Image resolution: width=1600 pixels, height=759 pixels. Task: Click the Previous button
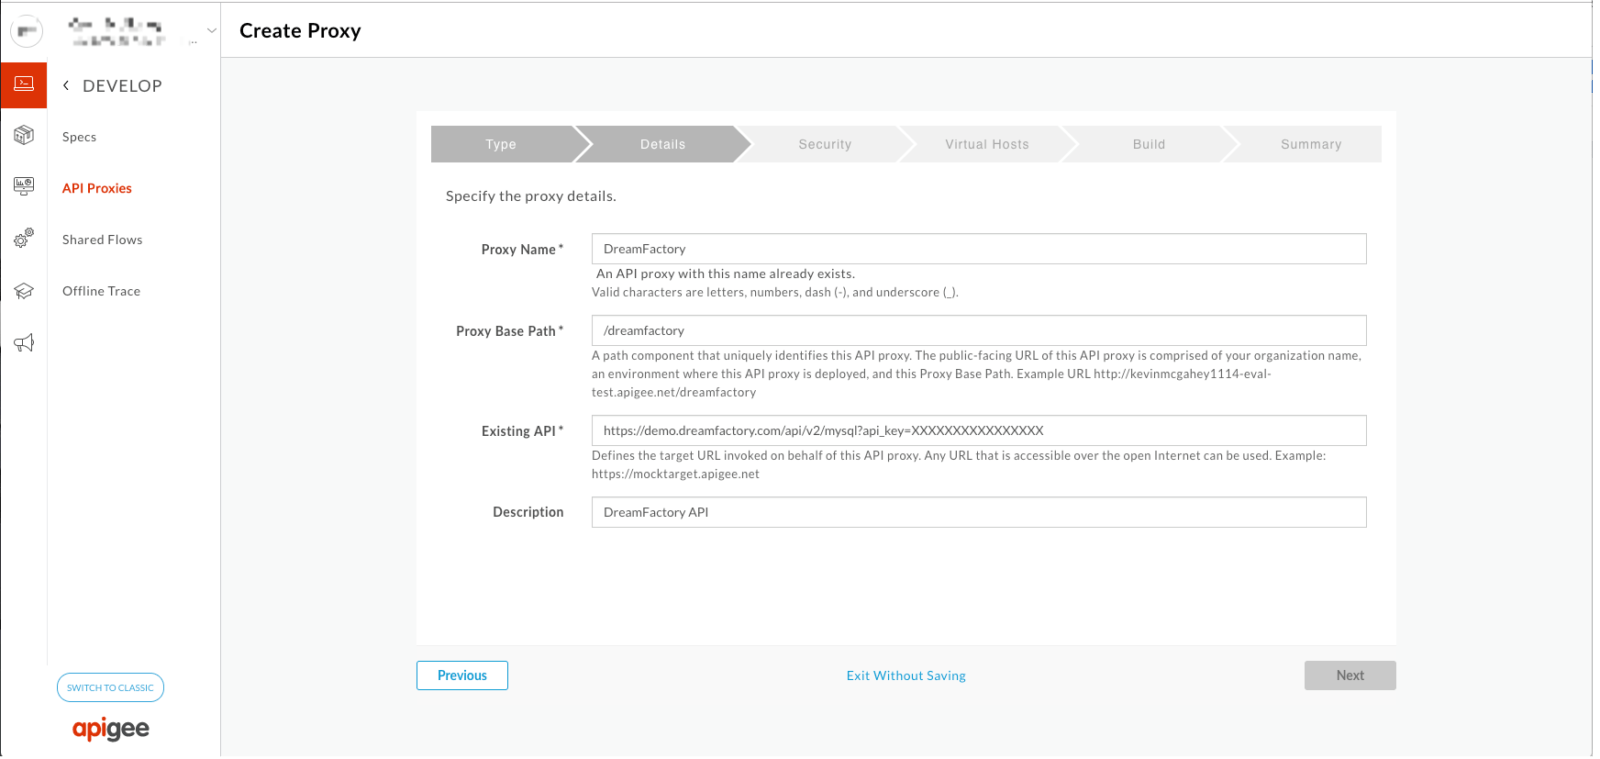462,676
